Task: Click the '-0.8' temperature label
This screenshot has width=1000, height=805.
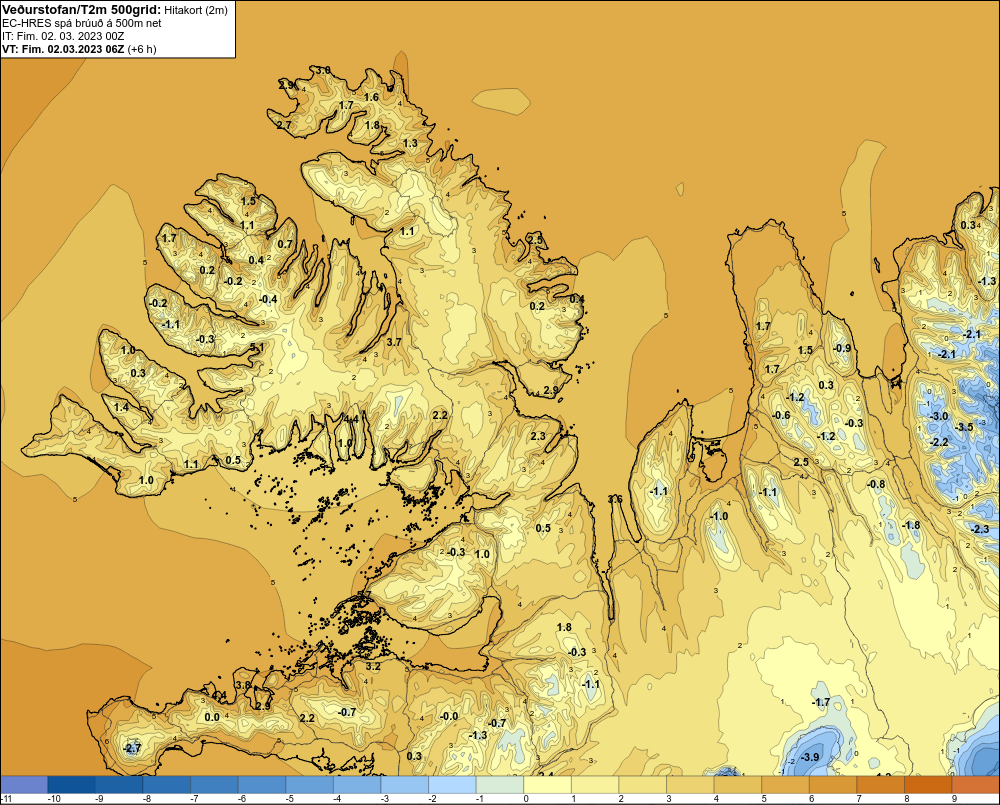Action: coord(876,484)
